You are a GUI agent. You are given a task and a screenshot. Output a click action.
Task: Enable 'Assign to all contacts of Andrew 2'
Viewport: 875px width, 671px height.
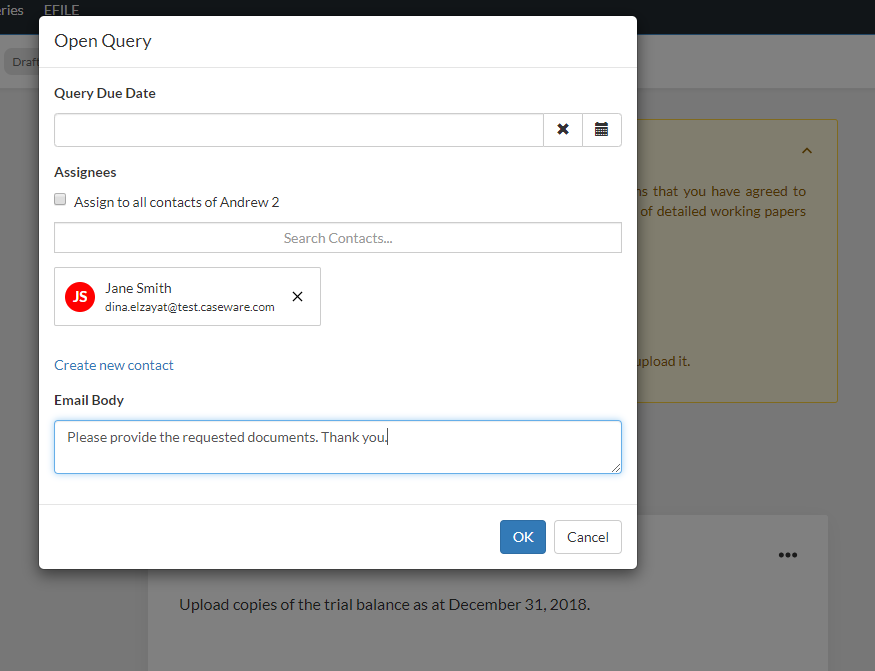(59, 198)
